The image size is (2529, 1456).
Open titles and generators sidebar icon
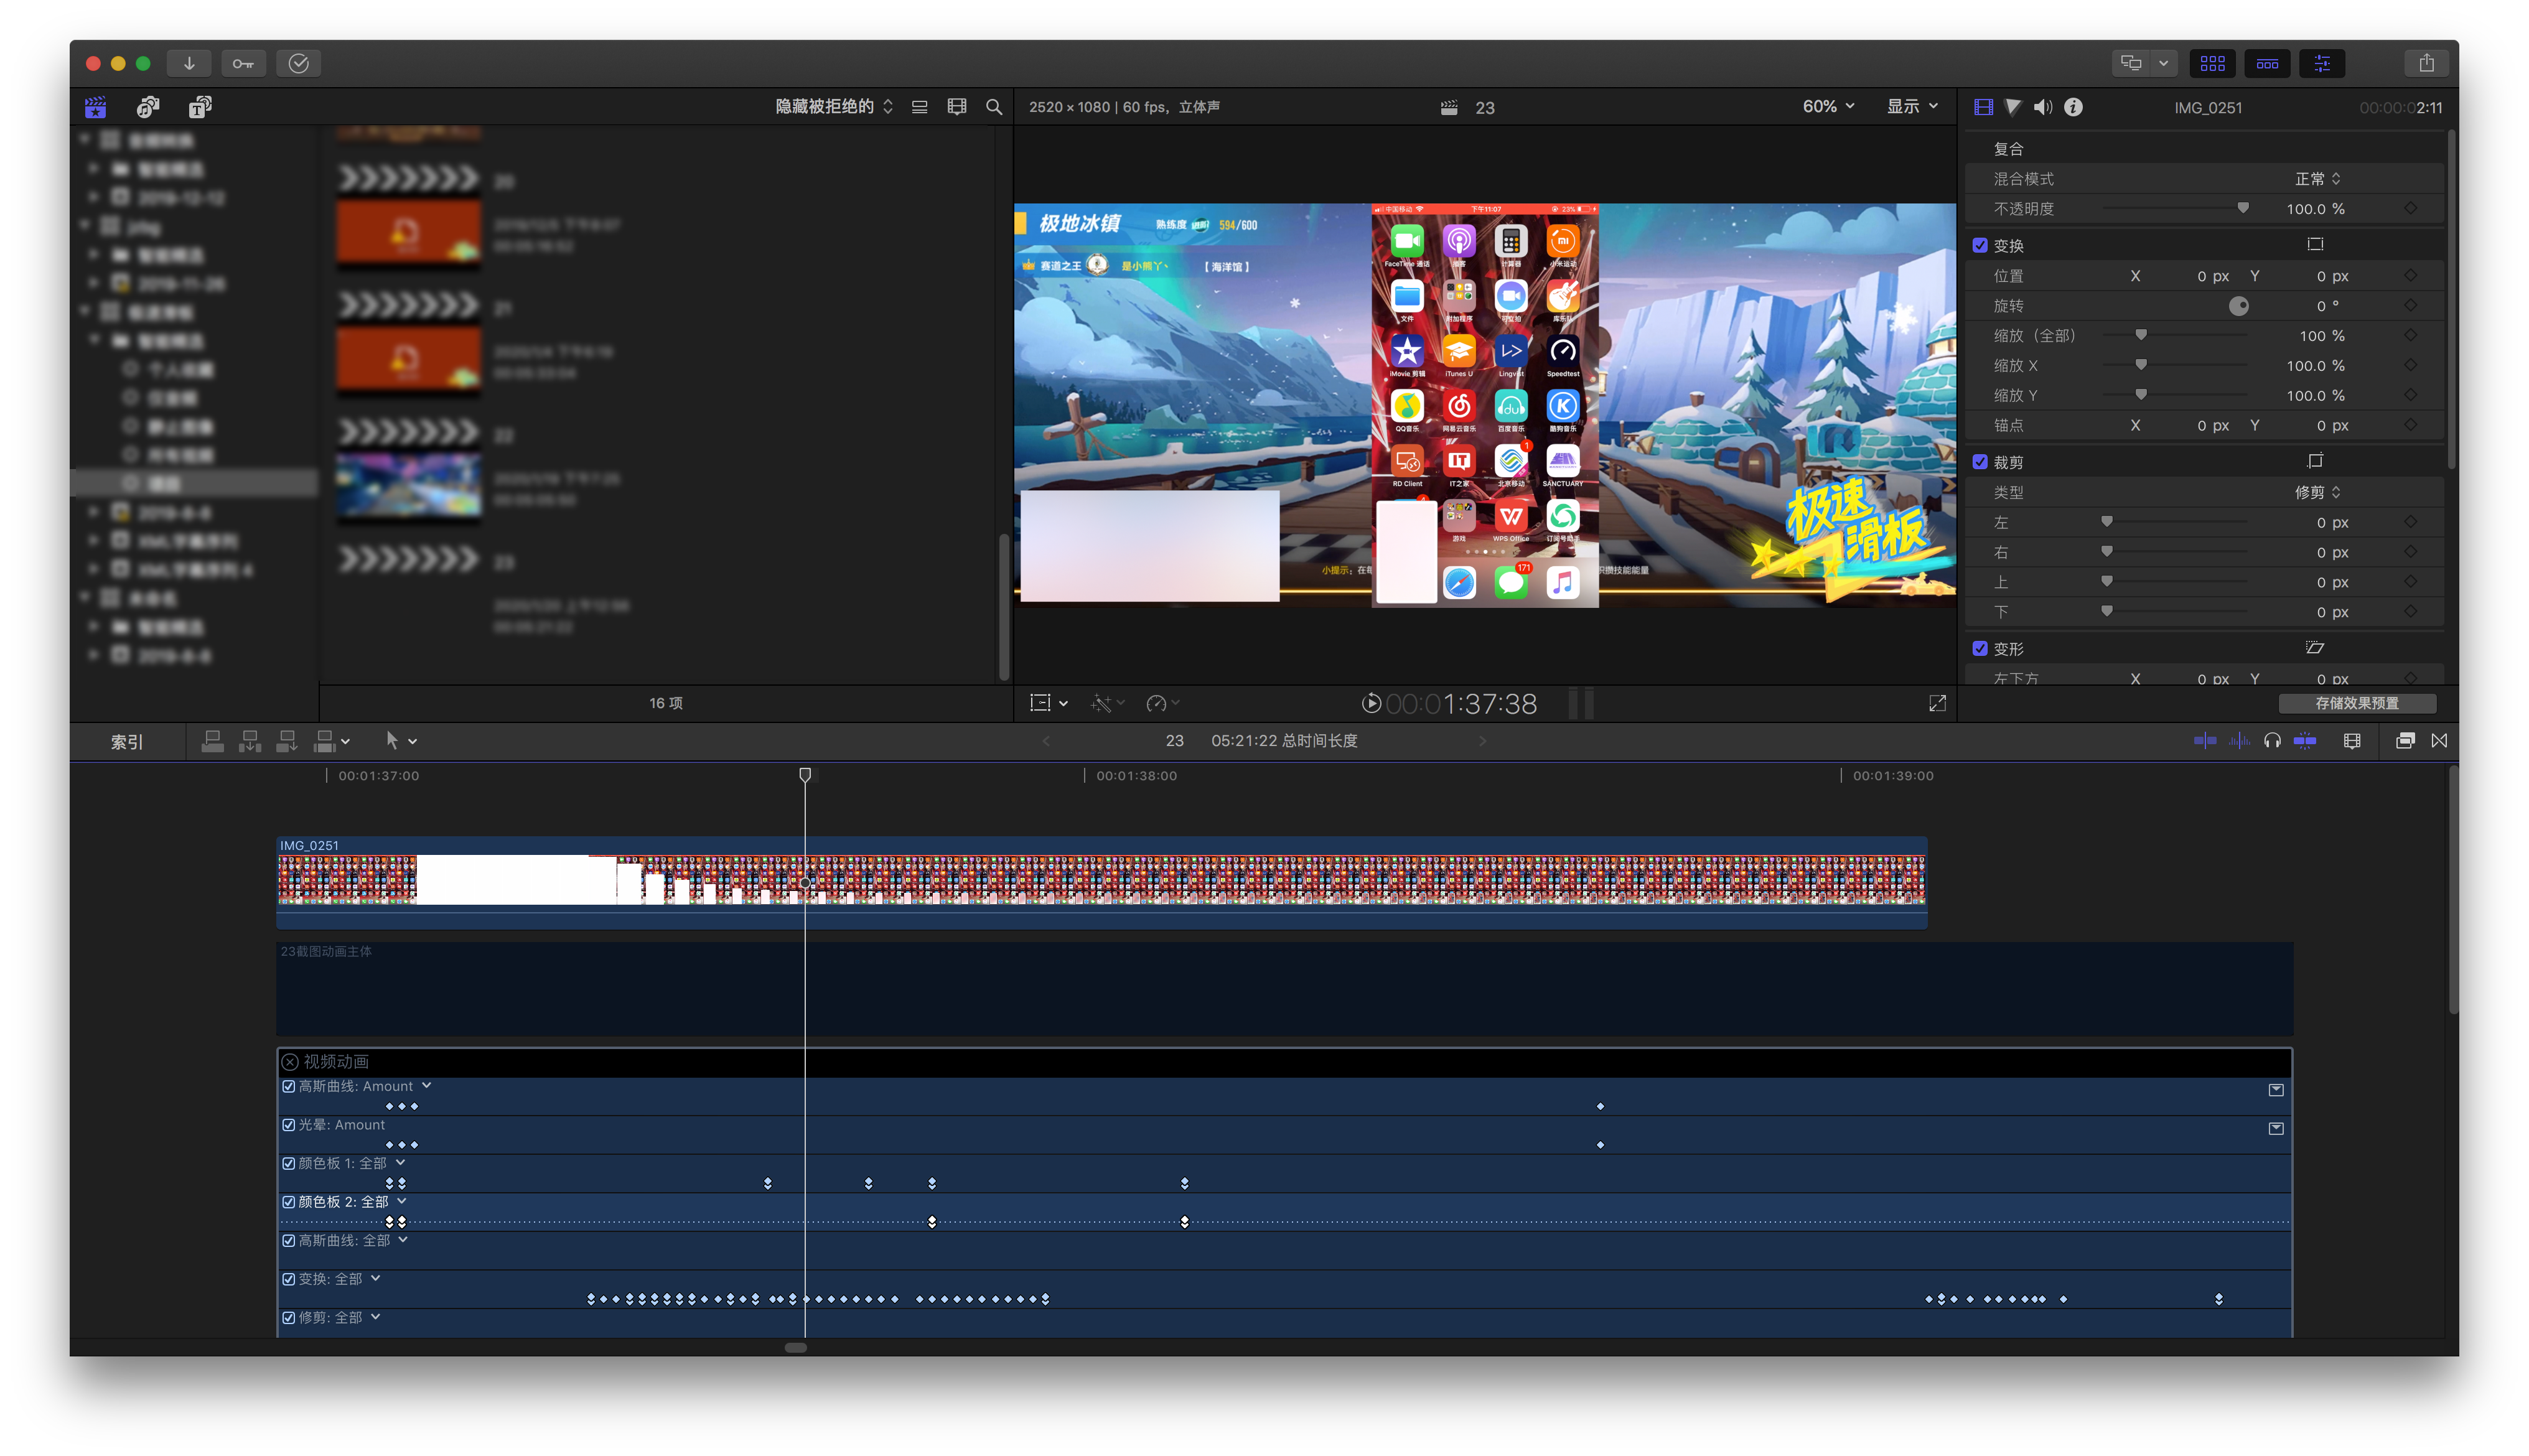coord(200,107)
